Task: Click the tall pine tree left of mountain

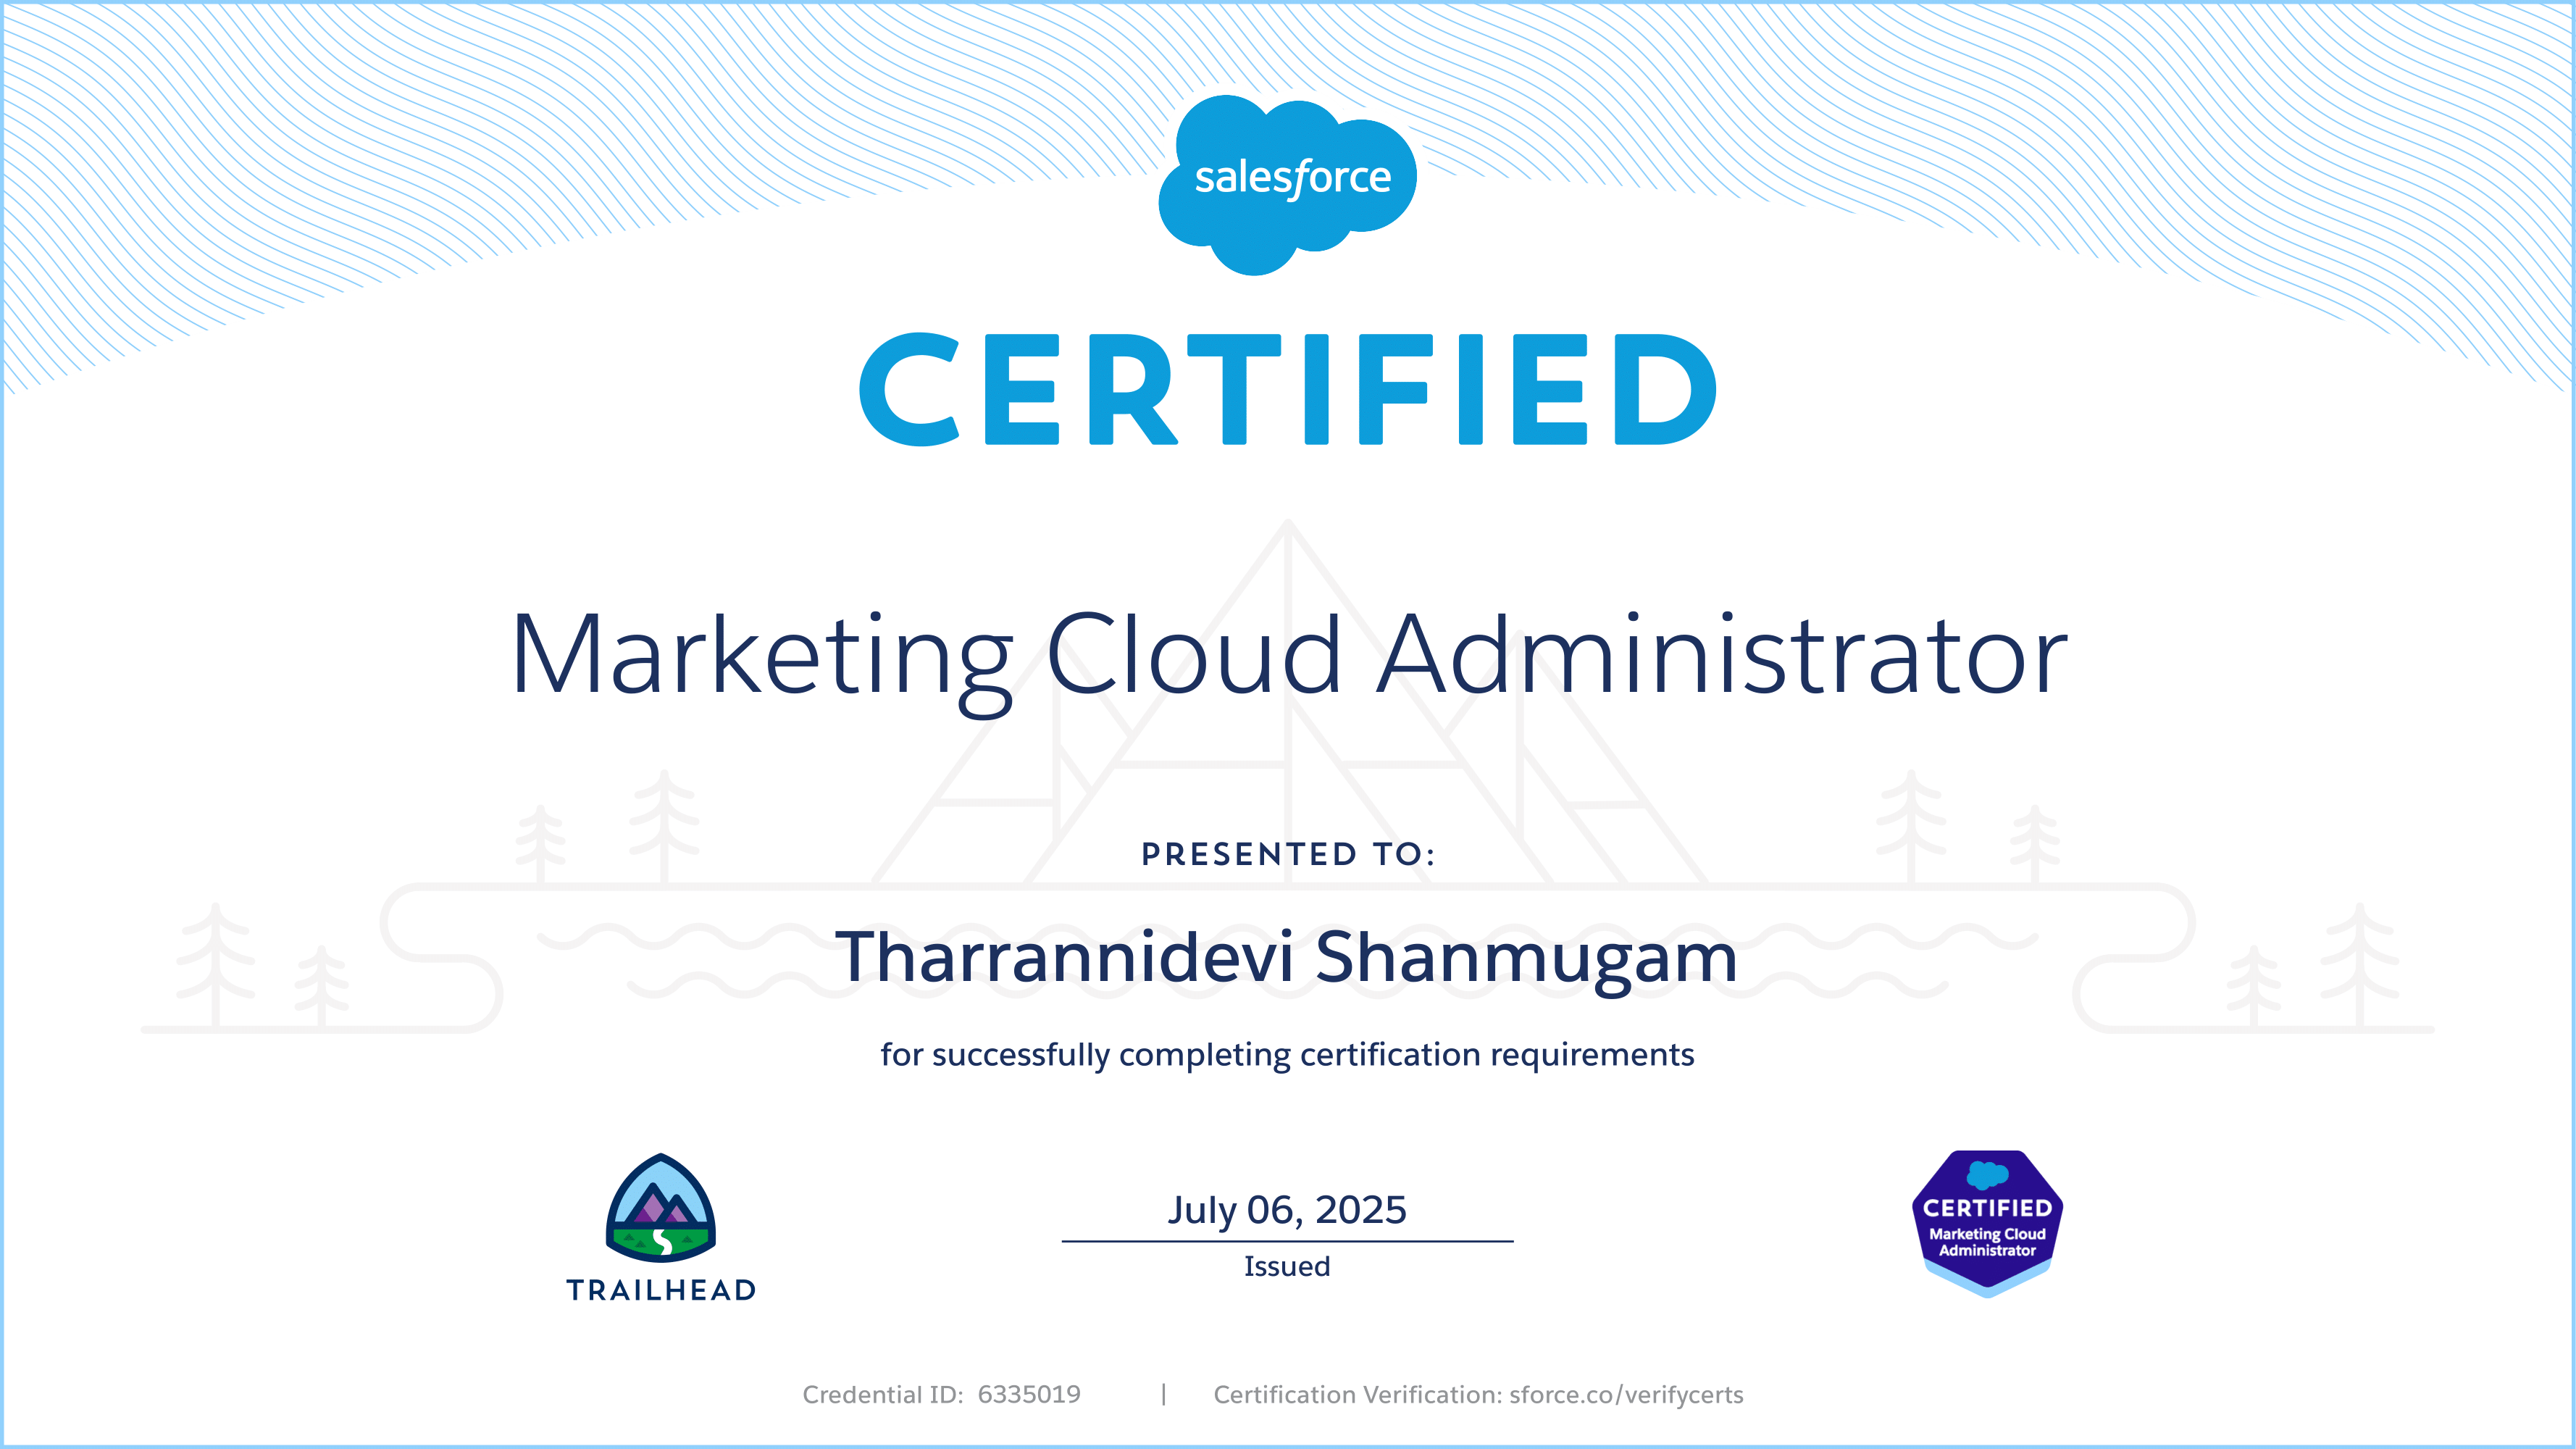Action: pyautogui.click(x=664, y=825)
